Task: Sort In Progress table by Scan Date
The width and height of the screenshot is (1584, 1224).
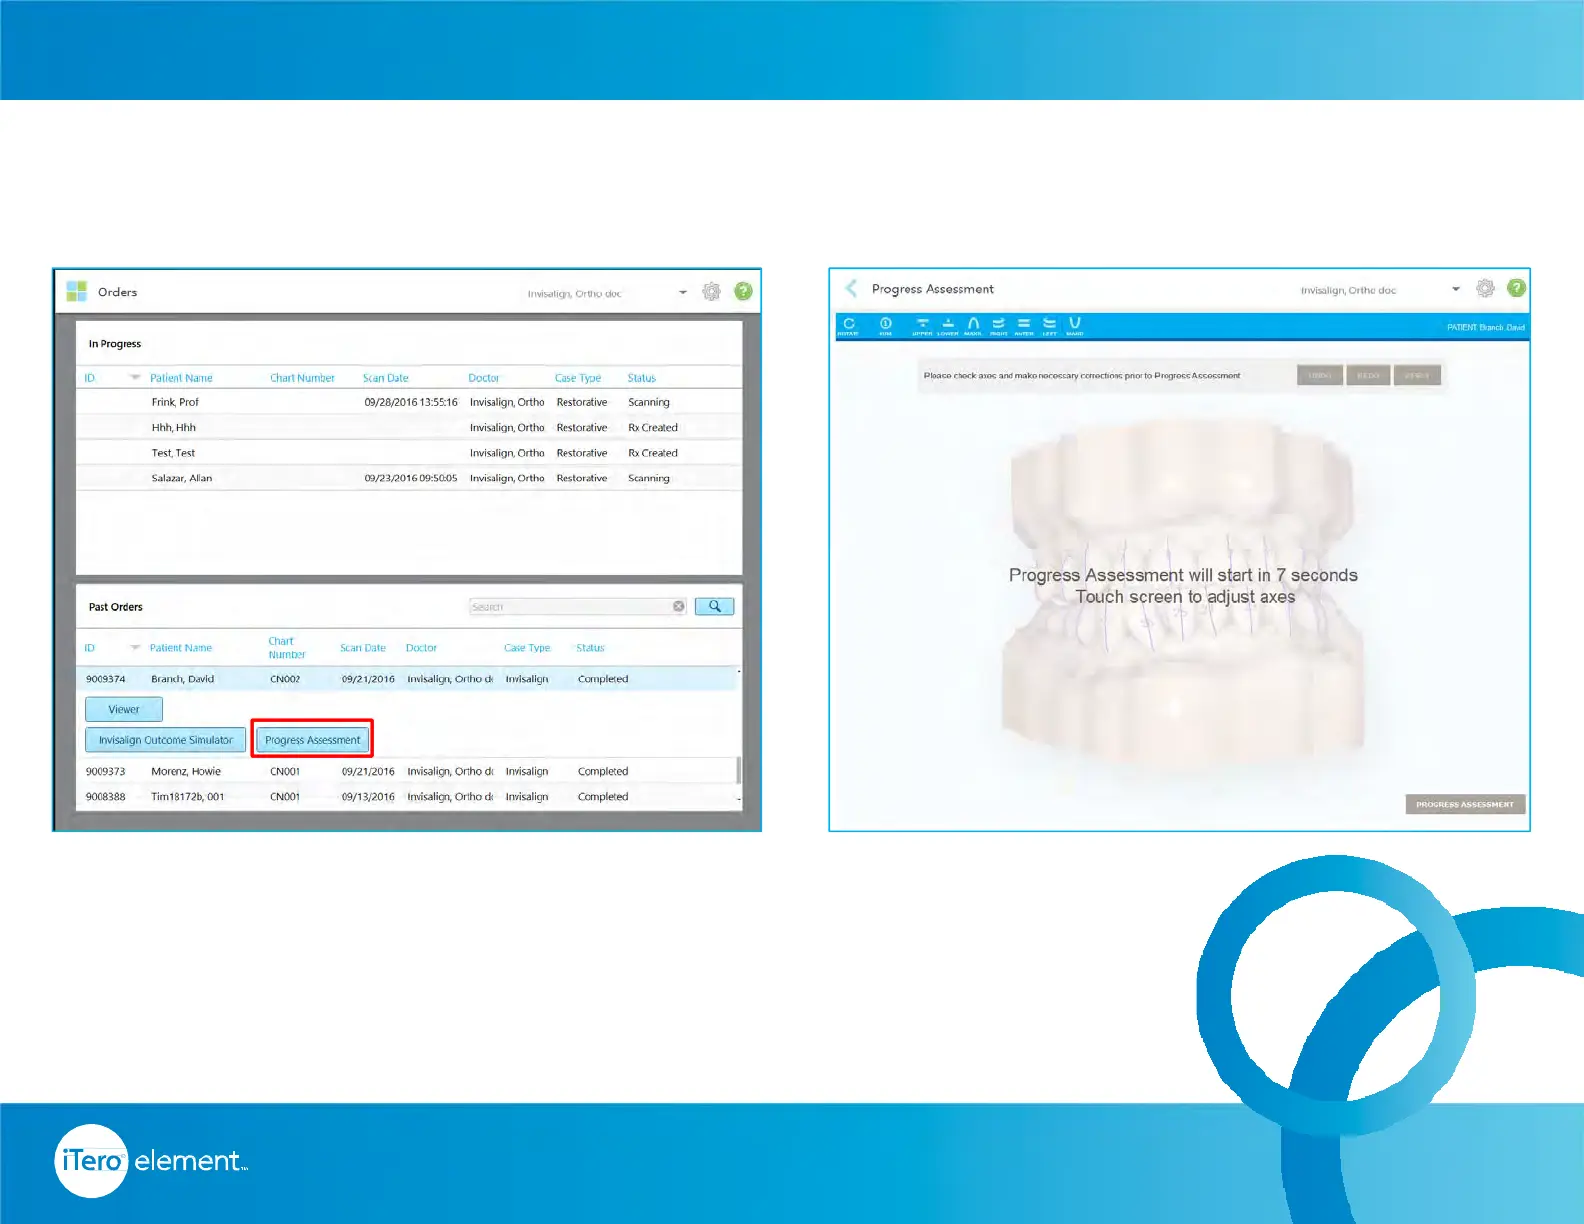Action: [385, 378]
